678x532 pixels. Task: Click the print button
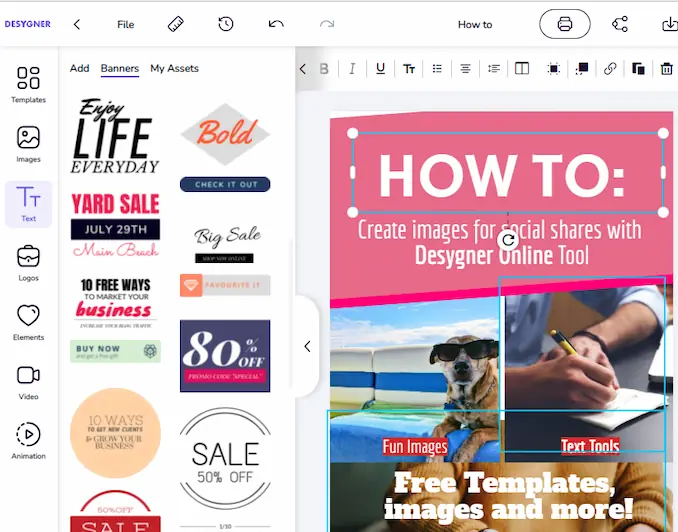point(565,24)
